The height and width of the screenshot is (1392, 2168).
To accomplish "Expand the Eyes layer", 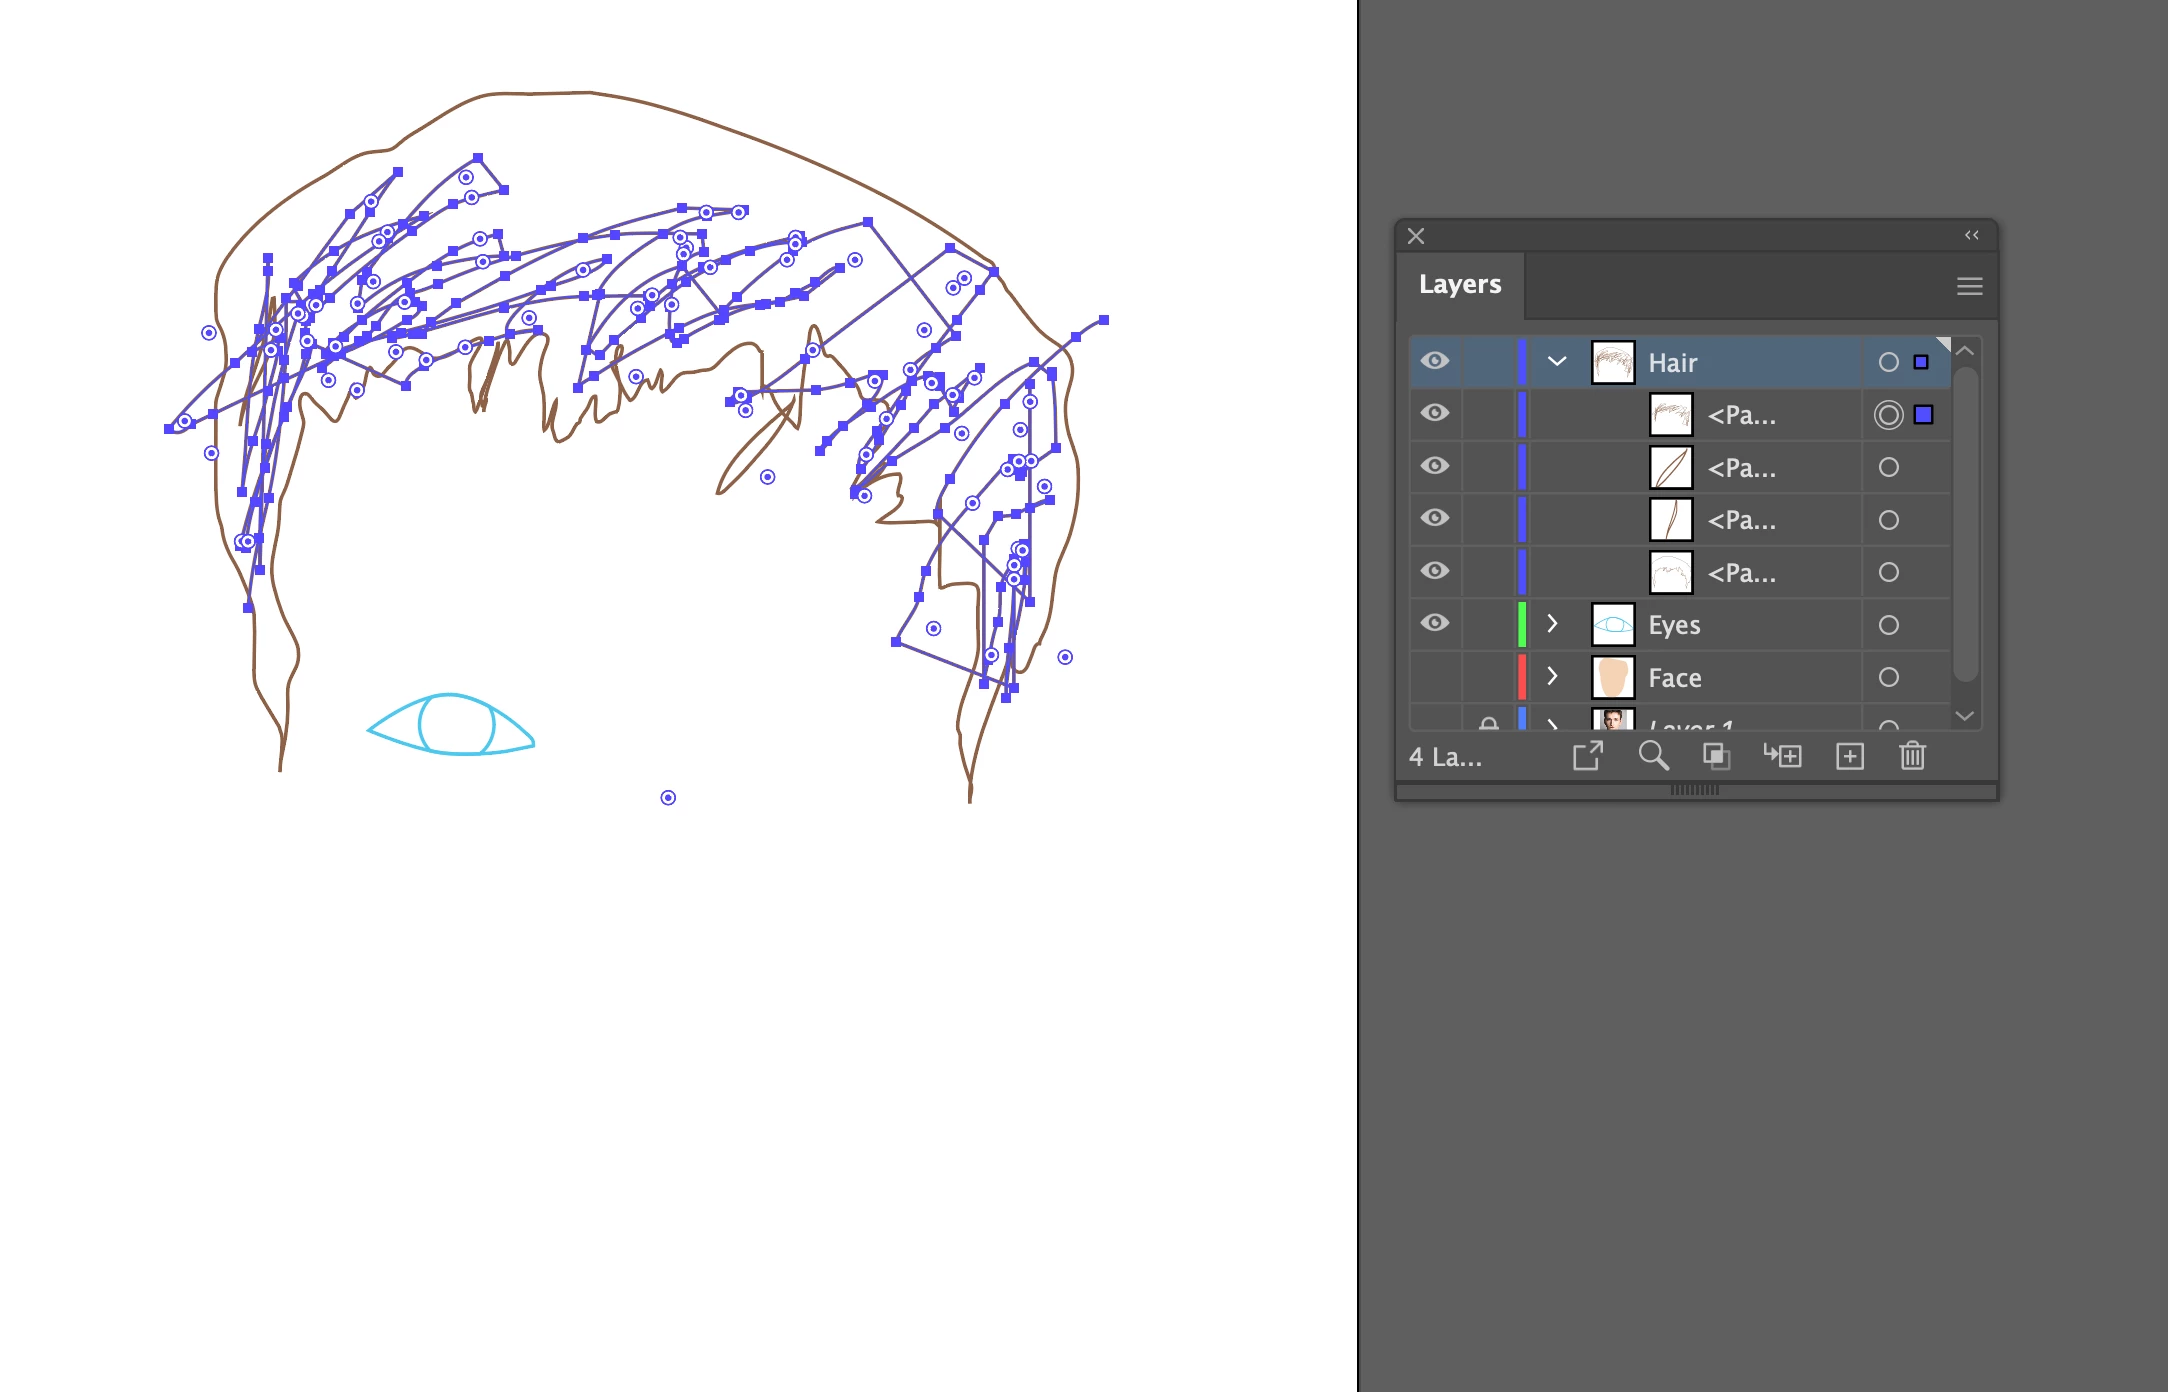I will click(1552, 623).
